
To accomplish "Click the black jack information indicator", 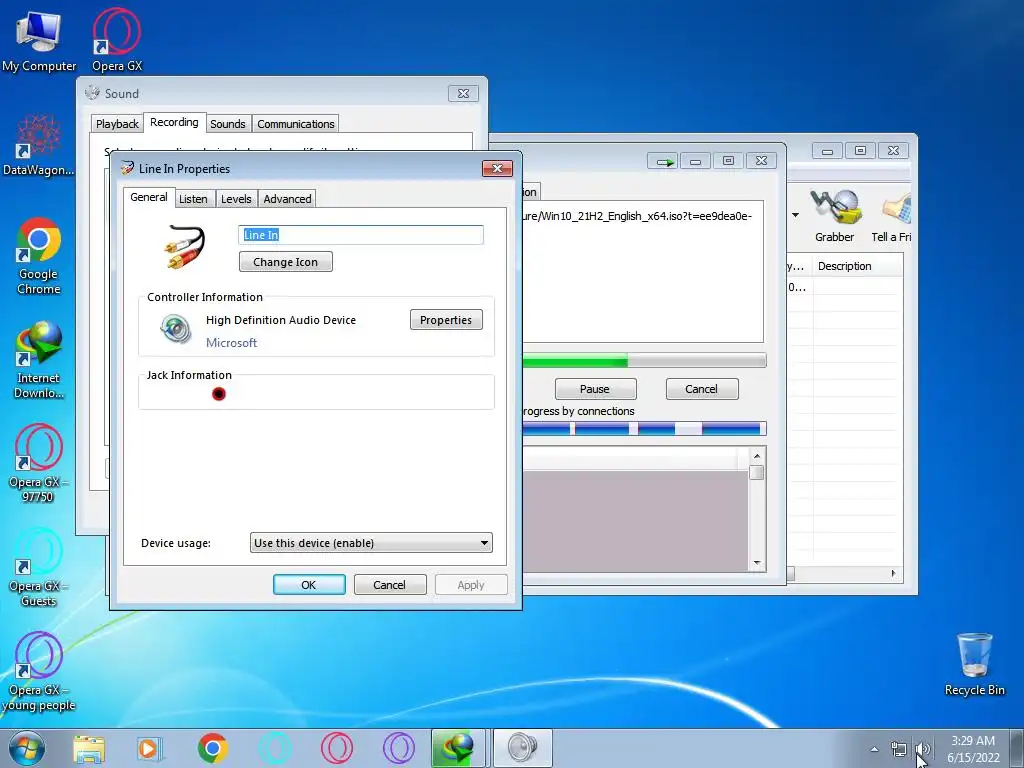I will (219, 394).
